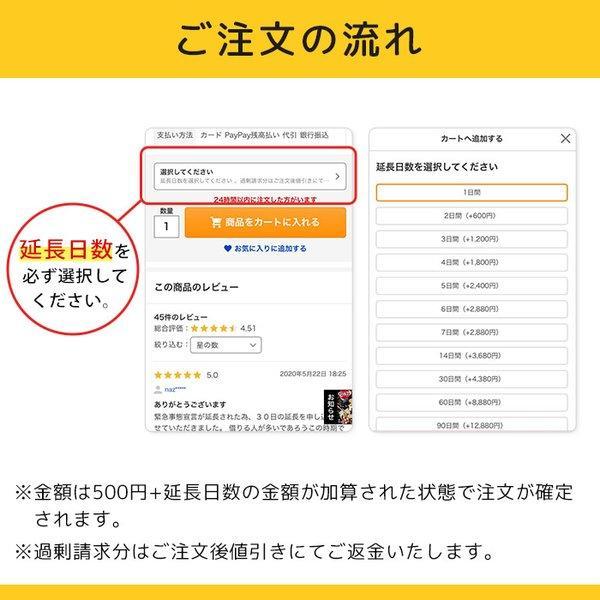Screen dimensions: 600x600
Task: Click chevron arrow in 選択してください box
Action: click(x=337, y=176)
